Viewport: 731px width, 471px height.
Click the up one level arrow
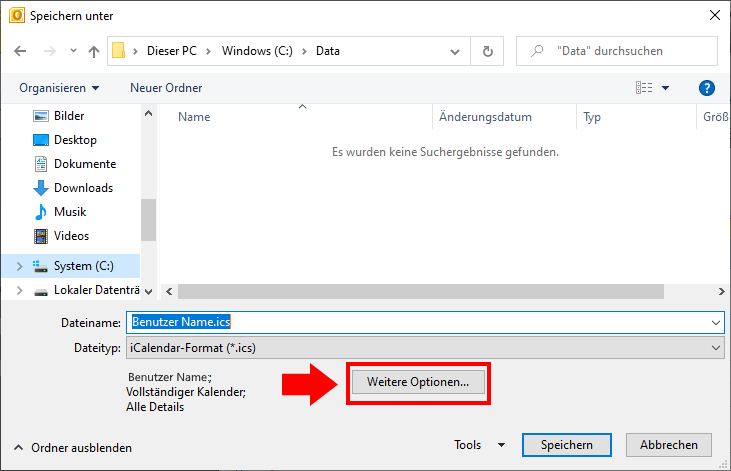(94, 51)
